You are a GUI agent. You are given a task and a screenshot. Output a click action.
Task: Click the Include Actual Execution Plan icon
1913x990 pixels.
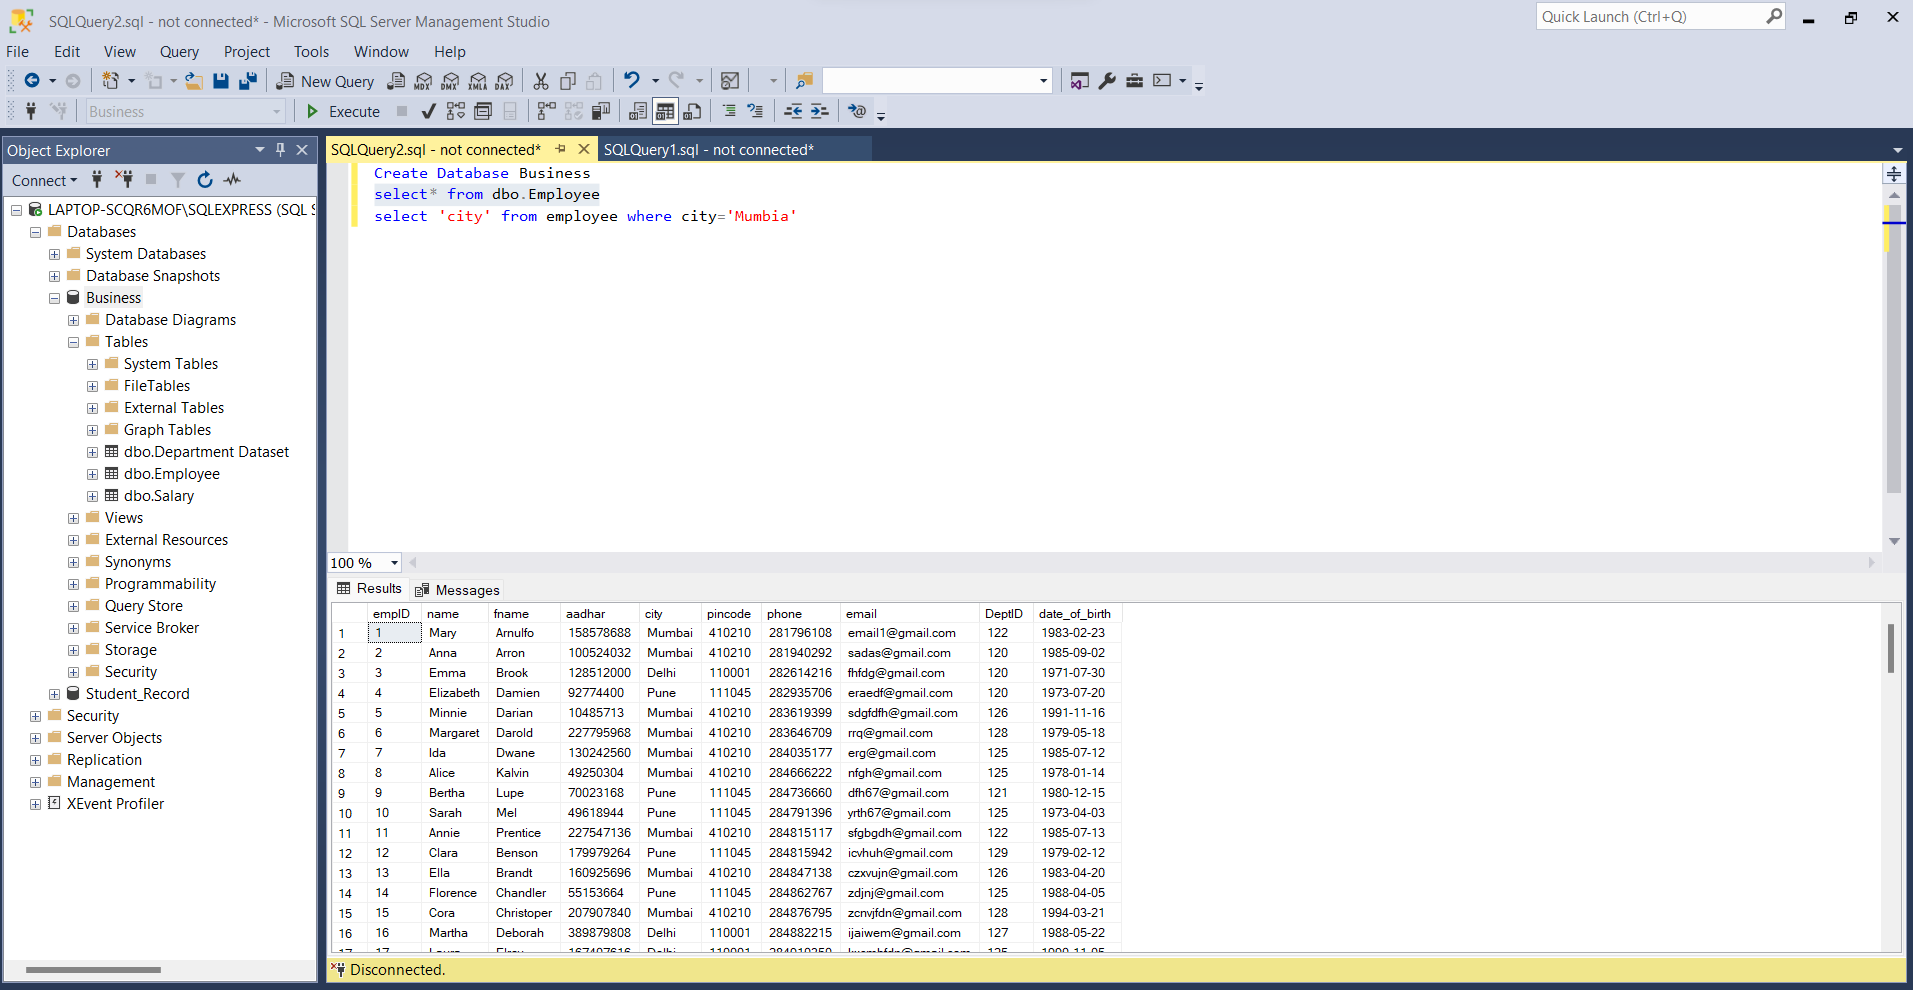pyautogui.click(x=547, y=111)
